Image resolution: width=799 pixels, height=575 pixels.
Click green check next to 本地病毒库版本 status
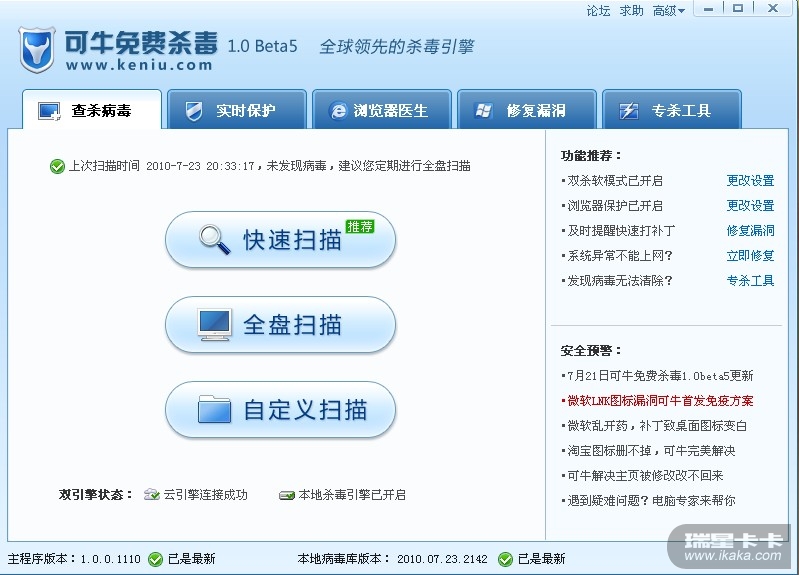pyautogui.click(x=505, y=559)
